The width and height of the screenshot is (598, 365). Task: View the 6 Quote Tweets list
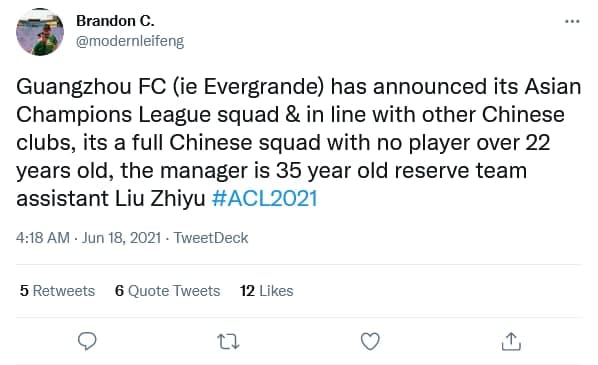click(x=167, y=291)
